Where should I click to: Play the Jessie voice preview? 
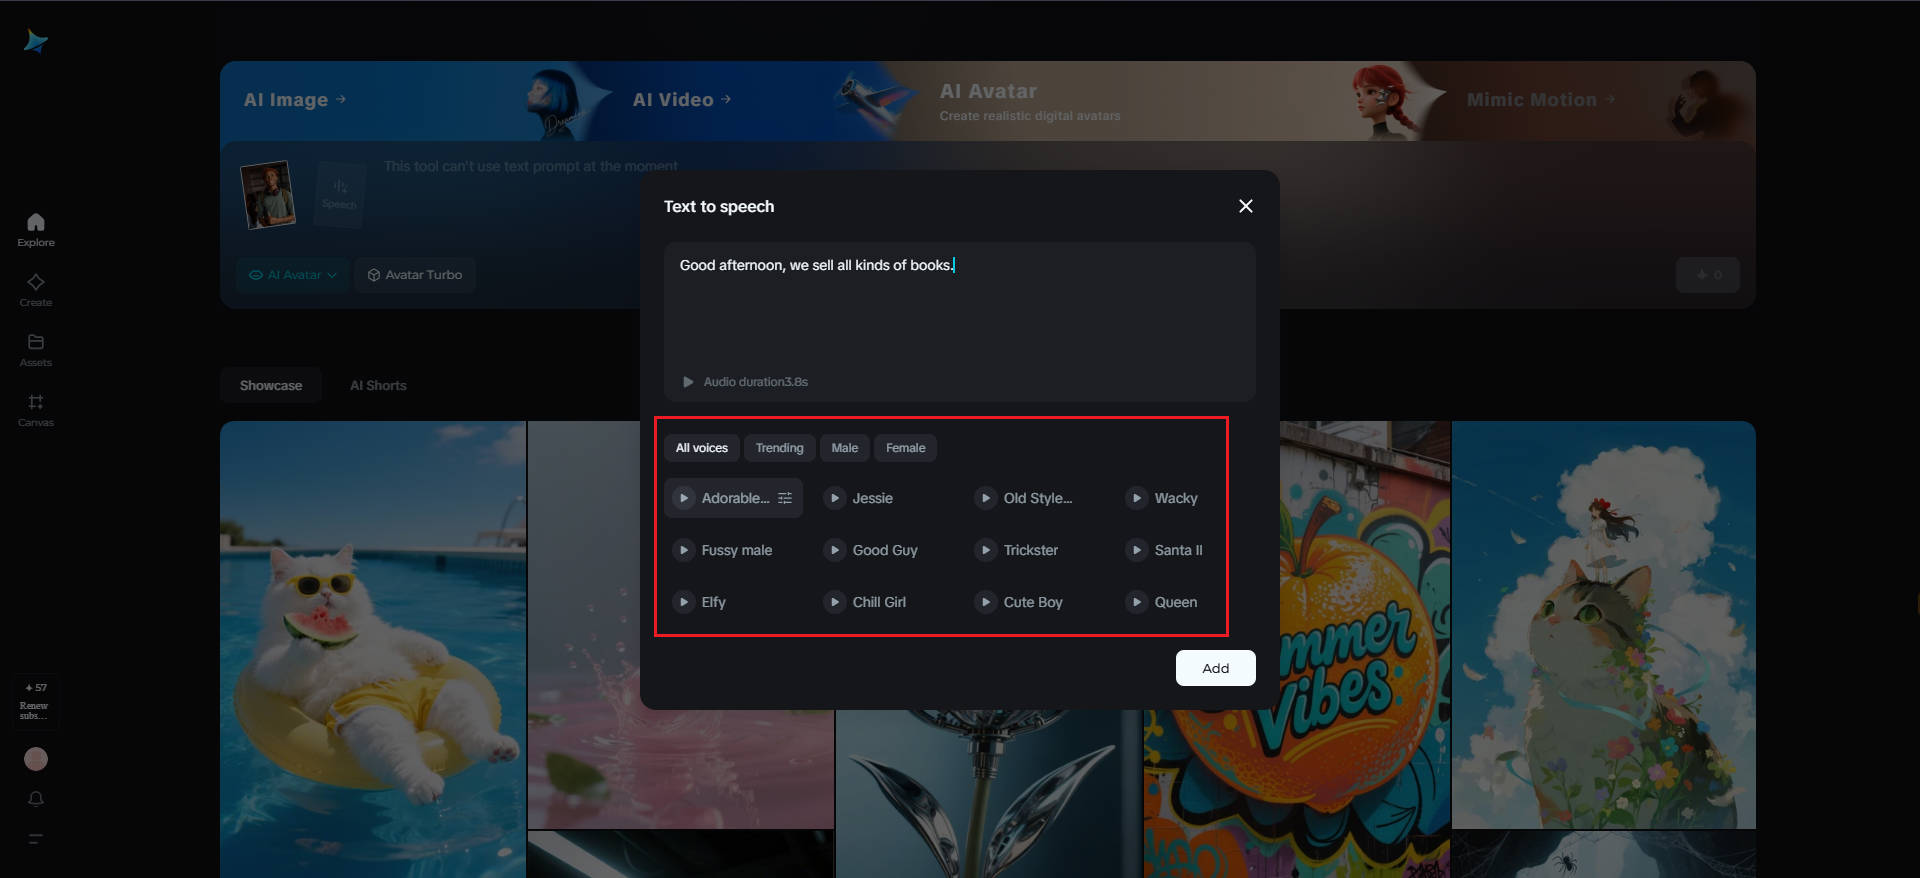click(835, 498)
